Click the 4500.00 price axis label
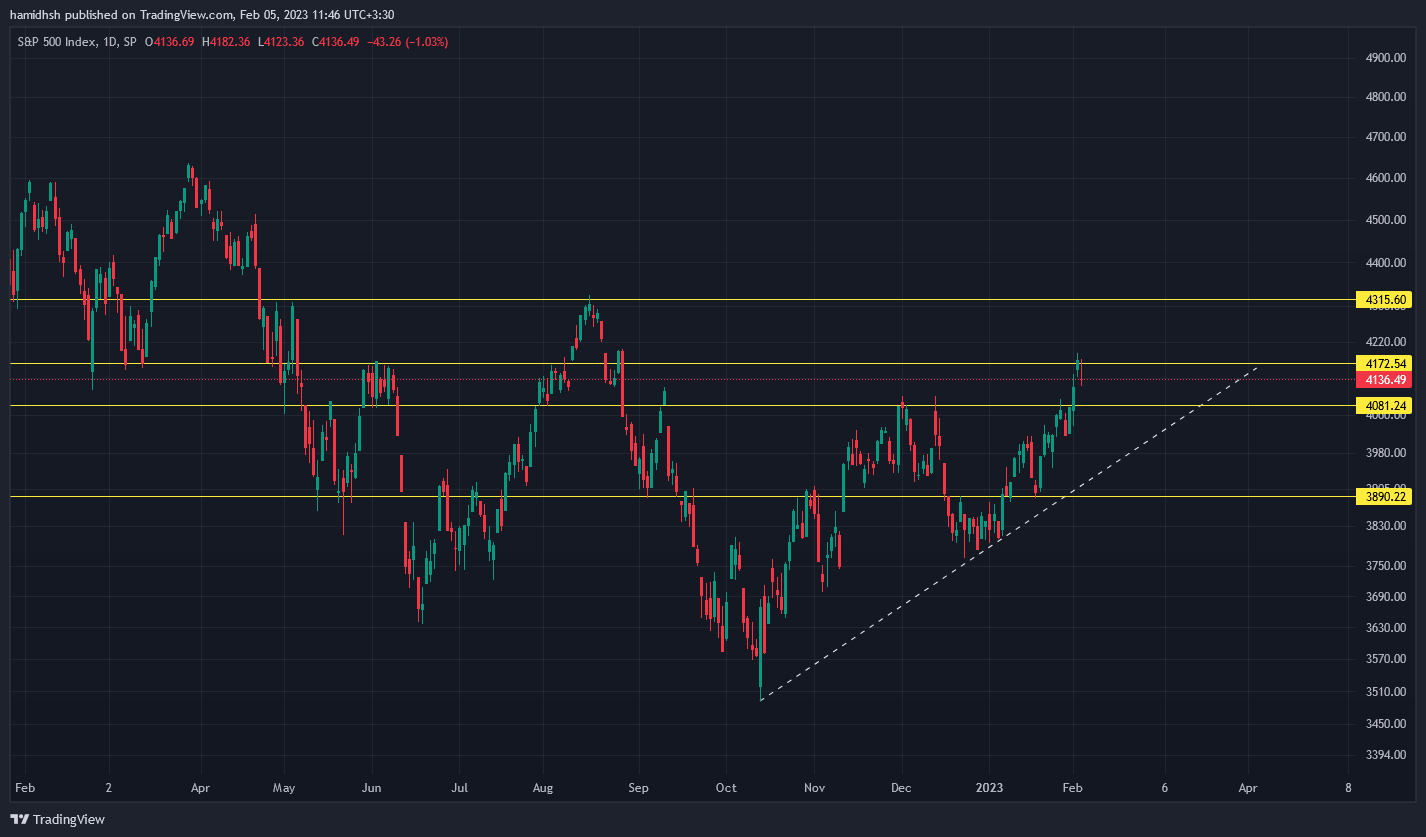 coord(1386,220)
